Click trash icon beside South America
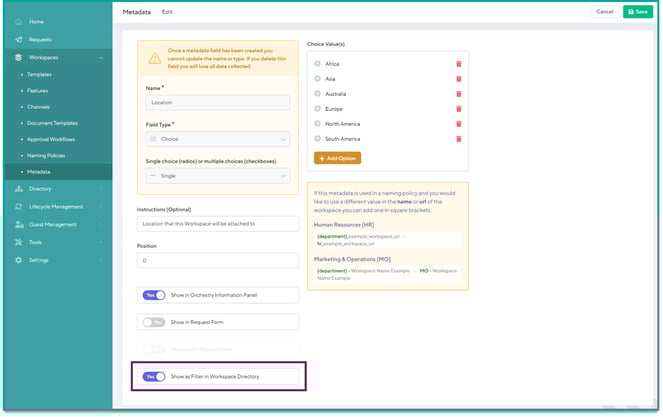This screenshot has width=663, height=417. click(x=459, y=139)
